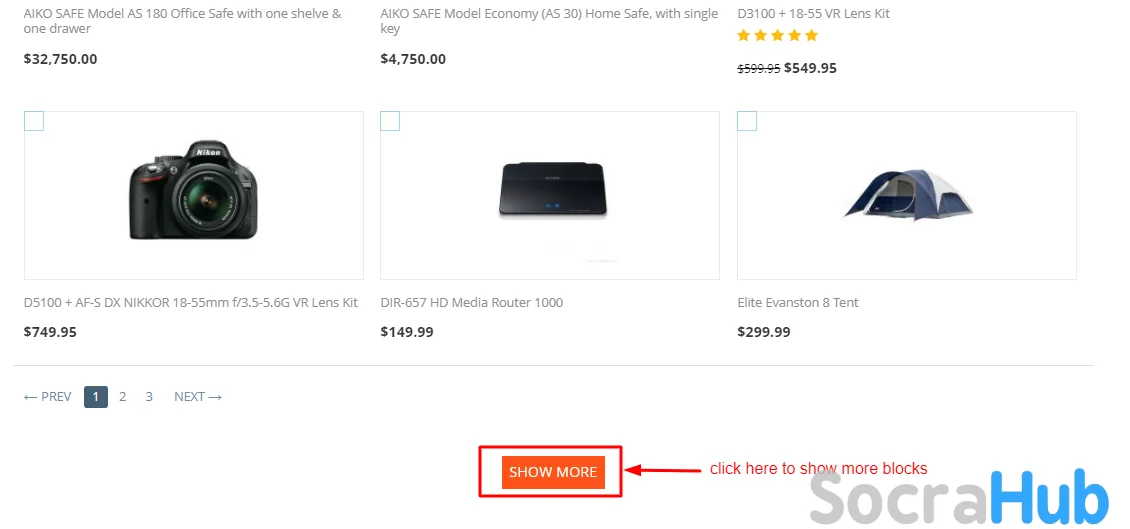Click the SHOW MORE button
The width and height of the screenshot is (1130, 529).
coord(553,472)
